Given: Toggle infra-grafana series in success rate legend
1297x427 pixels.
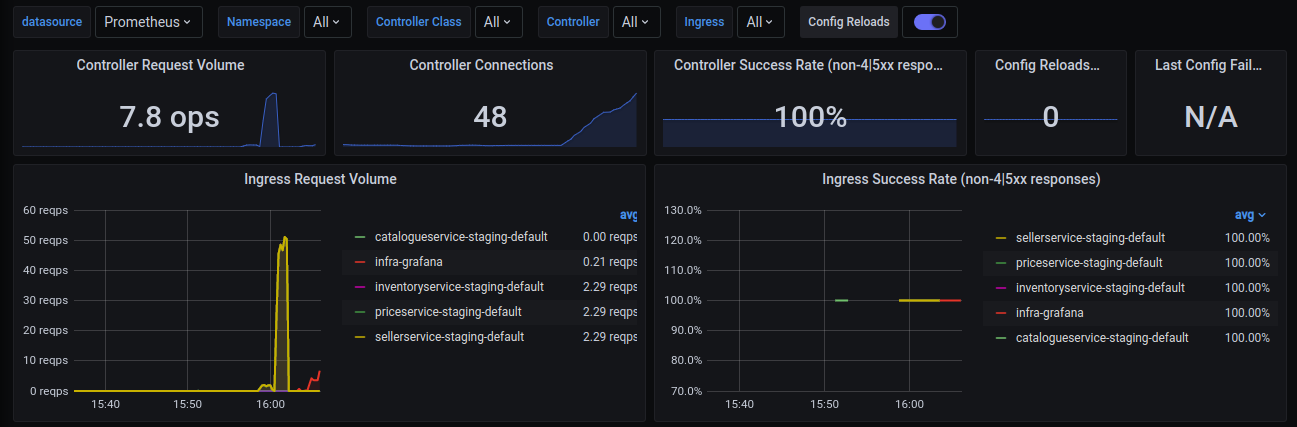Looking at the screenshot, I should pos(1049,313).
